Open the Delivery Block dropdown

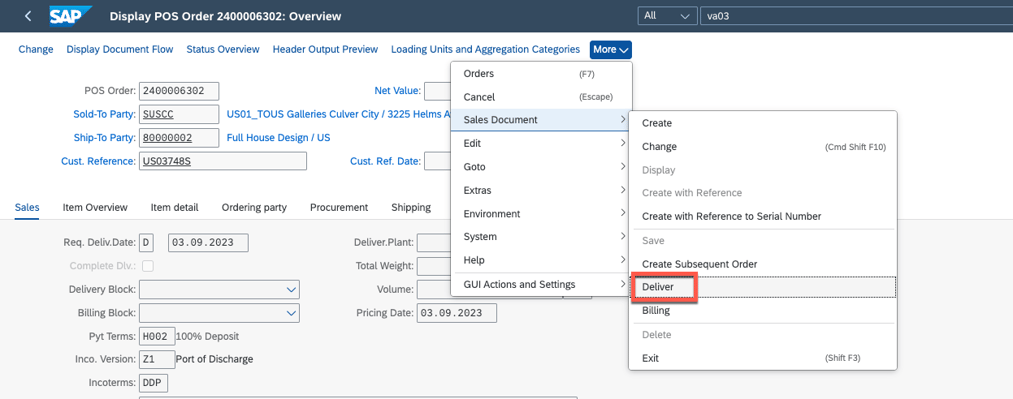pyautogui.click(x=220, y=289)
